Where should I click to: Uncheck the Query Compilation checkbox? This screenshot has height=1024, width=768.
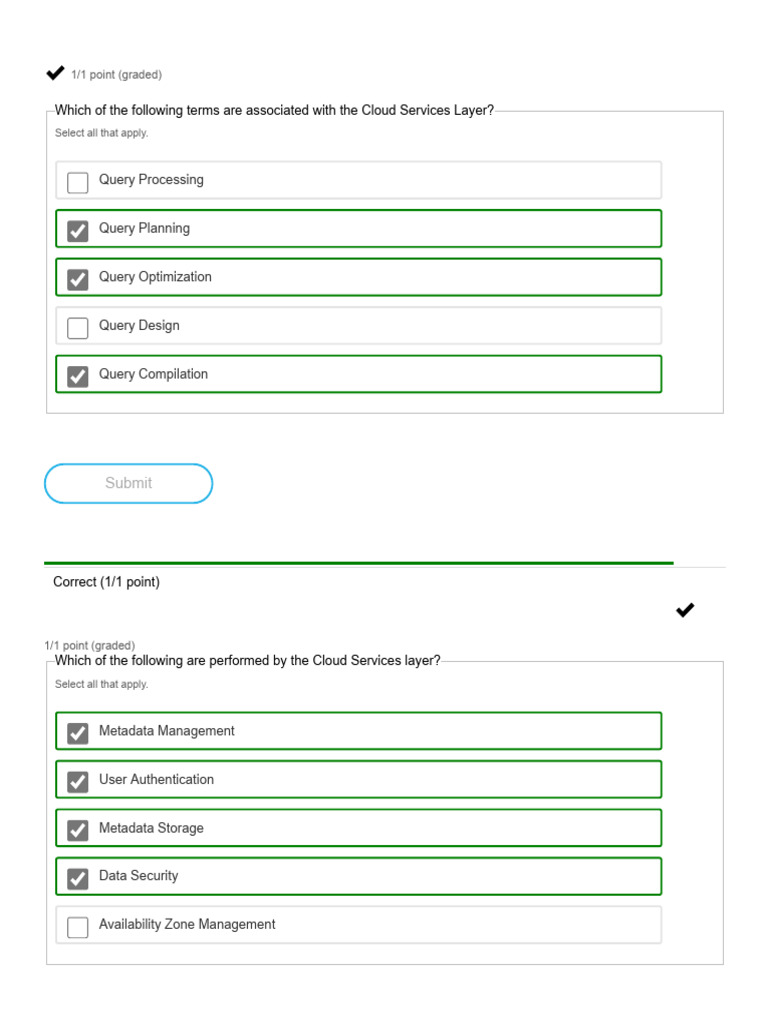click(x=78, y=376)
